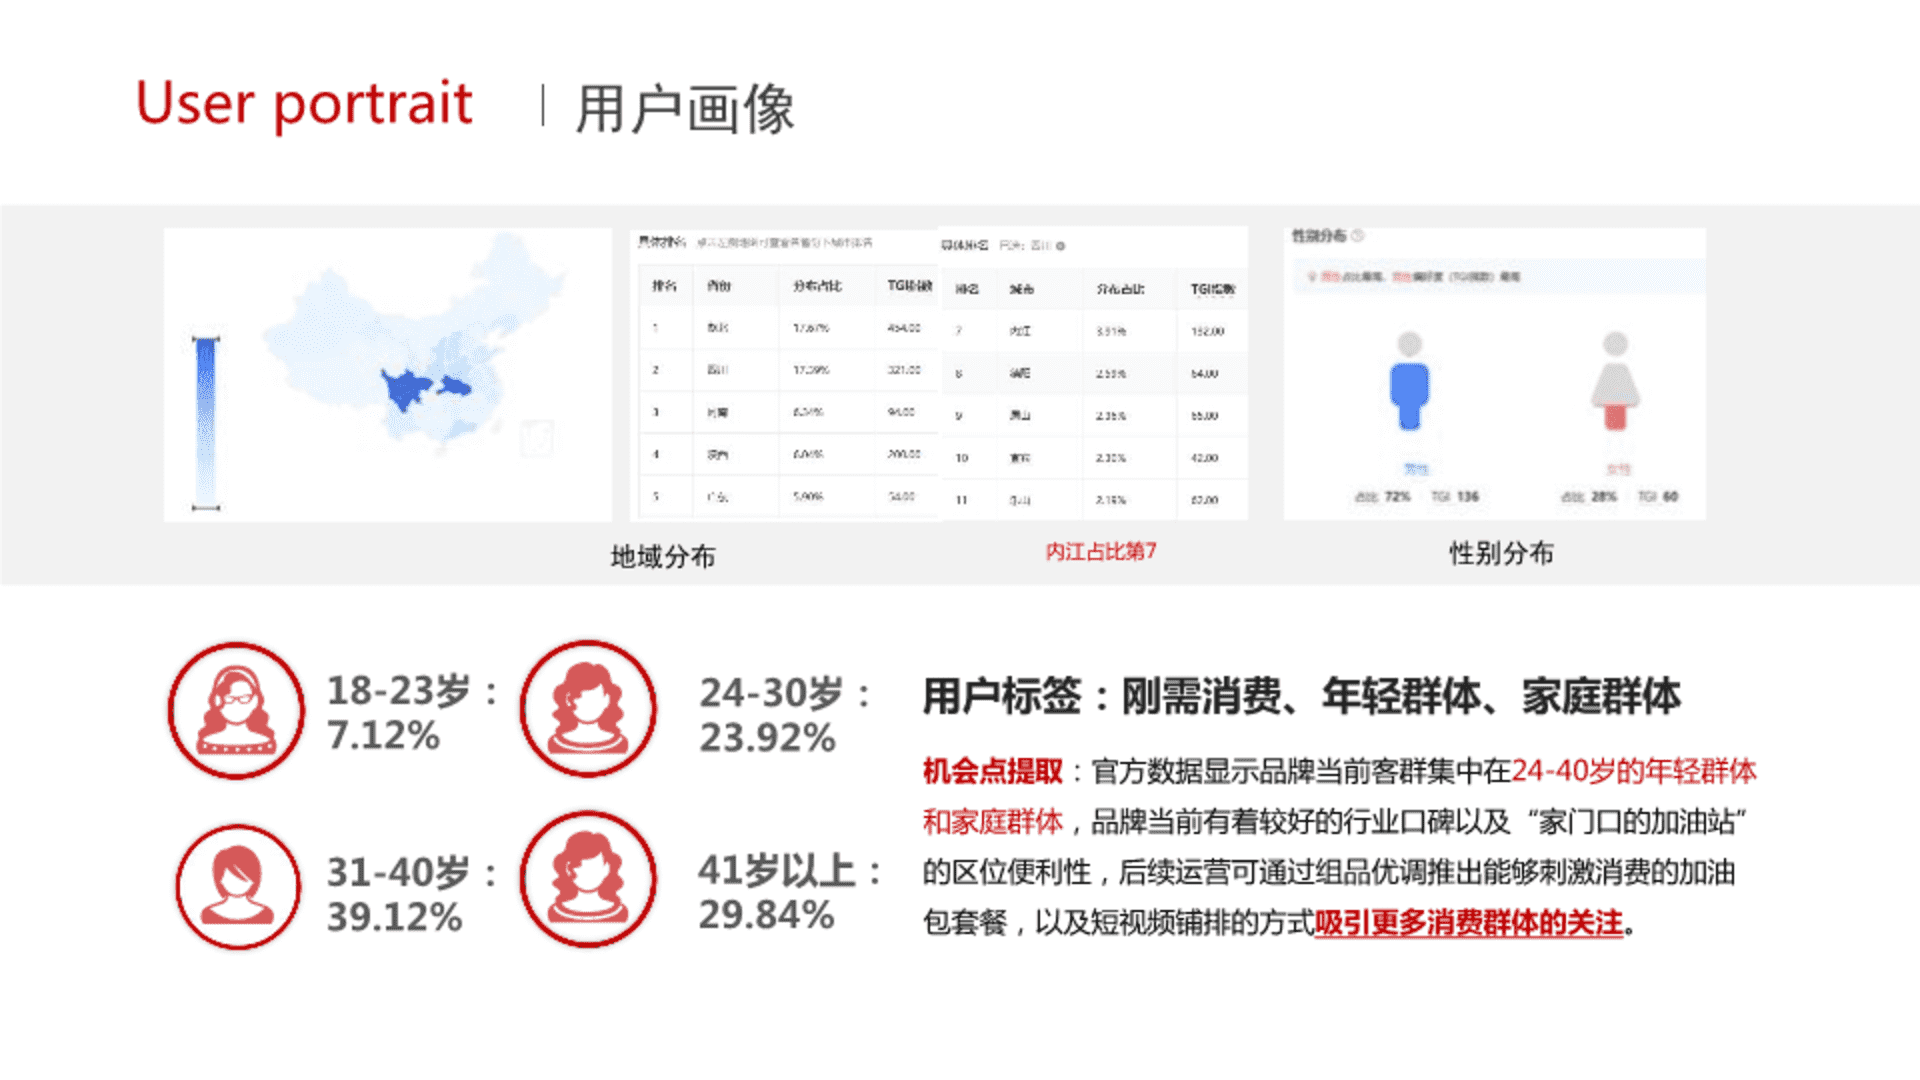Screen dimensions: 1920x1080
Task: Click the red 女性 label under female figure
Action: pyautogui.click(x=1618, y=469)
